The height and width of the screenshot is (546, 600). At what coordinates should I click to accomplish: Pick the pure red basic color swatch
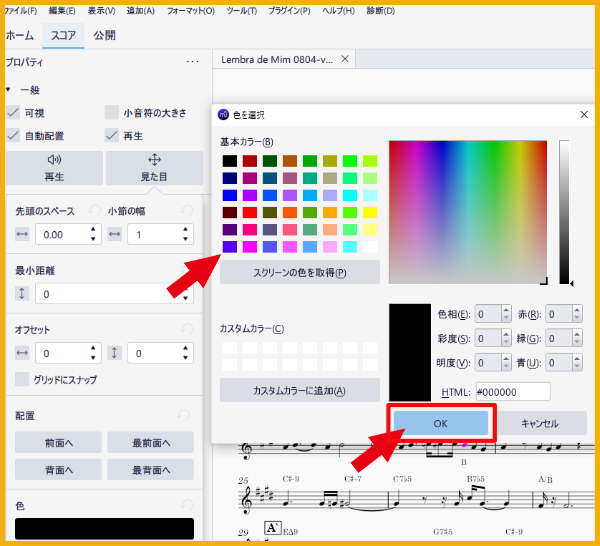coord(250,212)
